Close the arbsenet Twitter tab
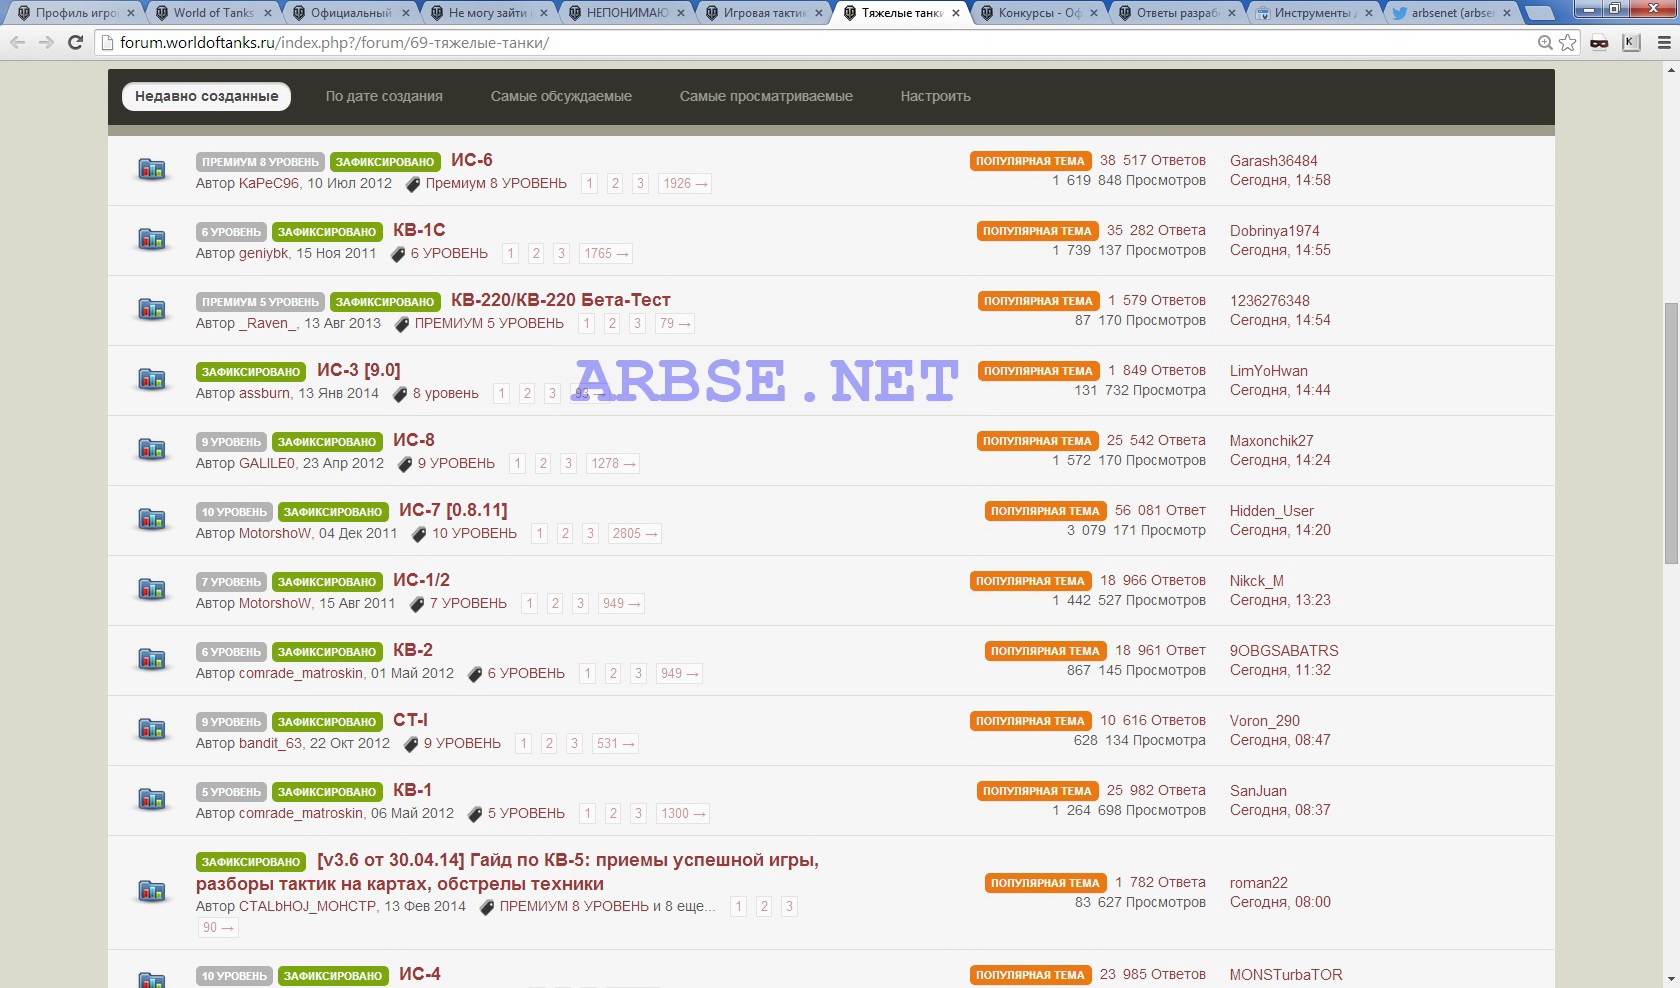This screenshot has height=988, width=1680. click(x=1508, y=13)
